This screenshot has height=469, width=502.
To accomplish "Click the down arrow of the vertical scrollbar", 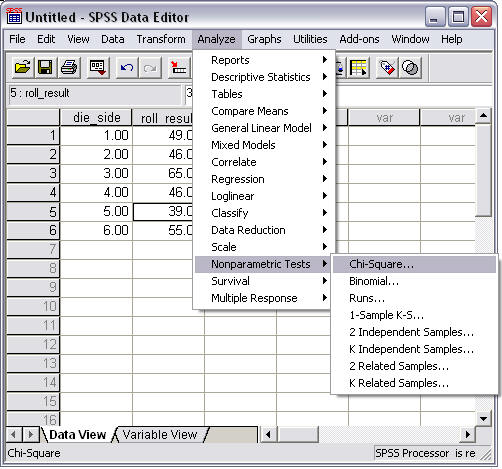I will (x=483, y=419).
